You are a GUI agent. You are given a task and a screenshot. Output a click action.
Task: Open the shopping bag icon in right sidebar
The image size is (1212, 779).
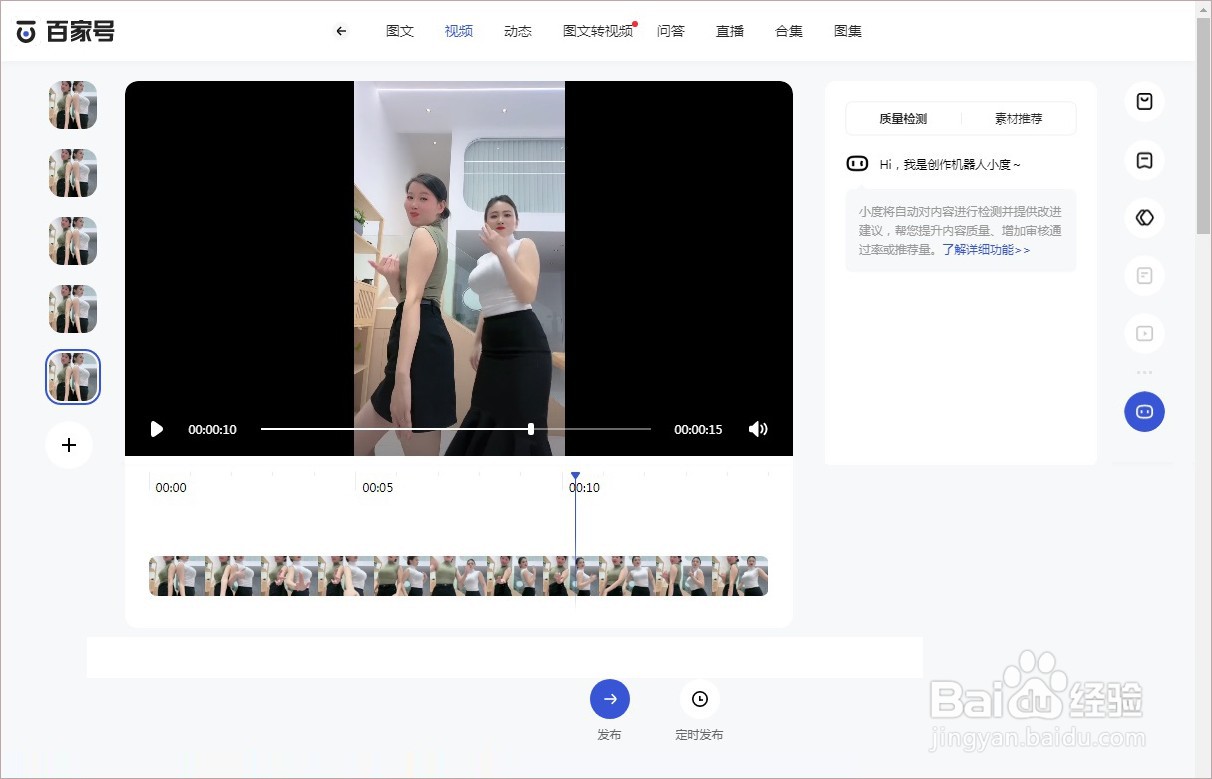1145,102
